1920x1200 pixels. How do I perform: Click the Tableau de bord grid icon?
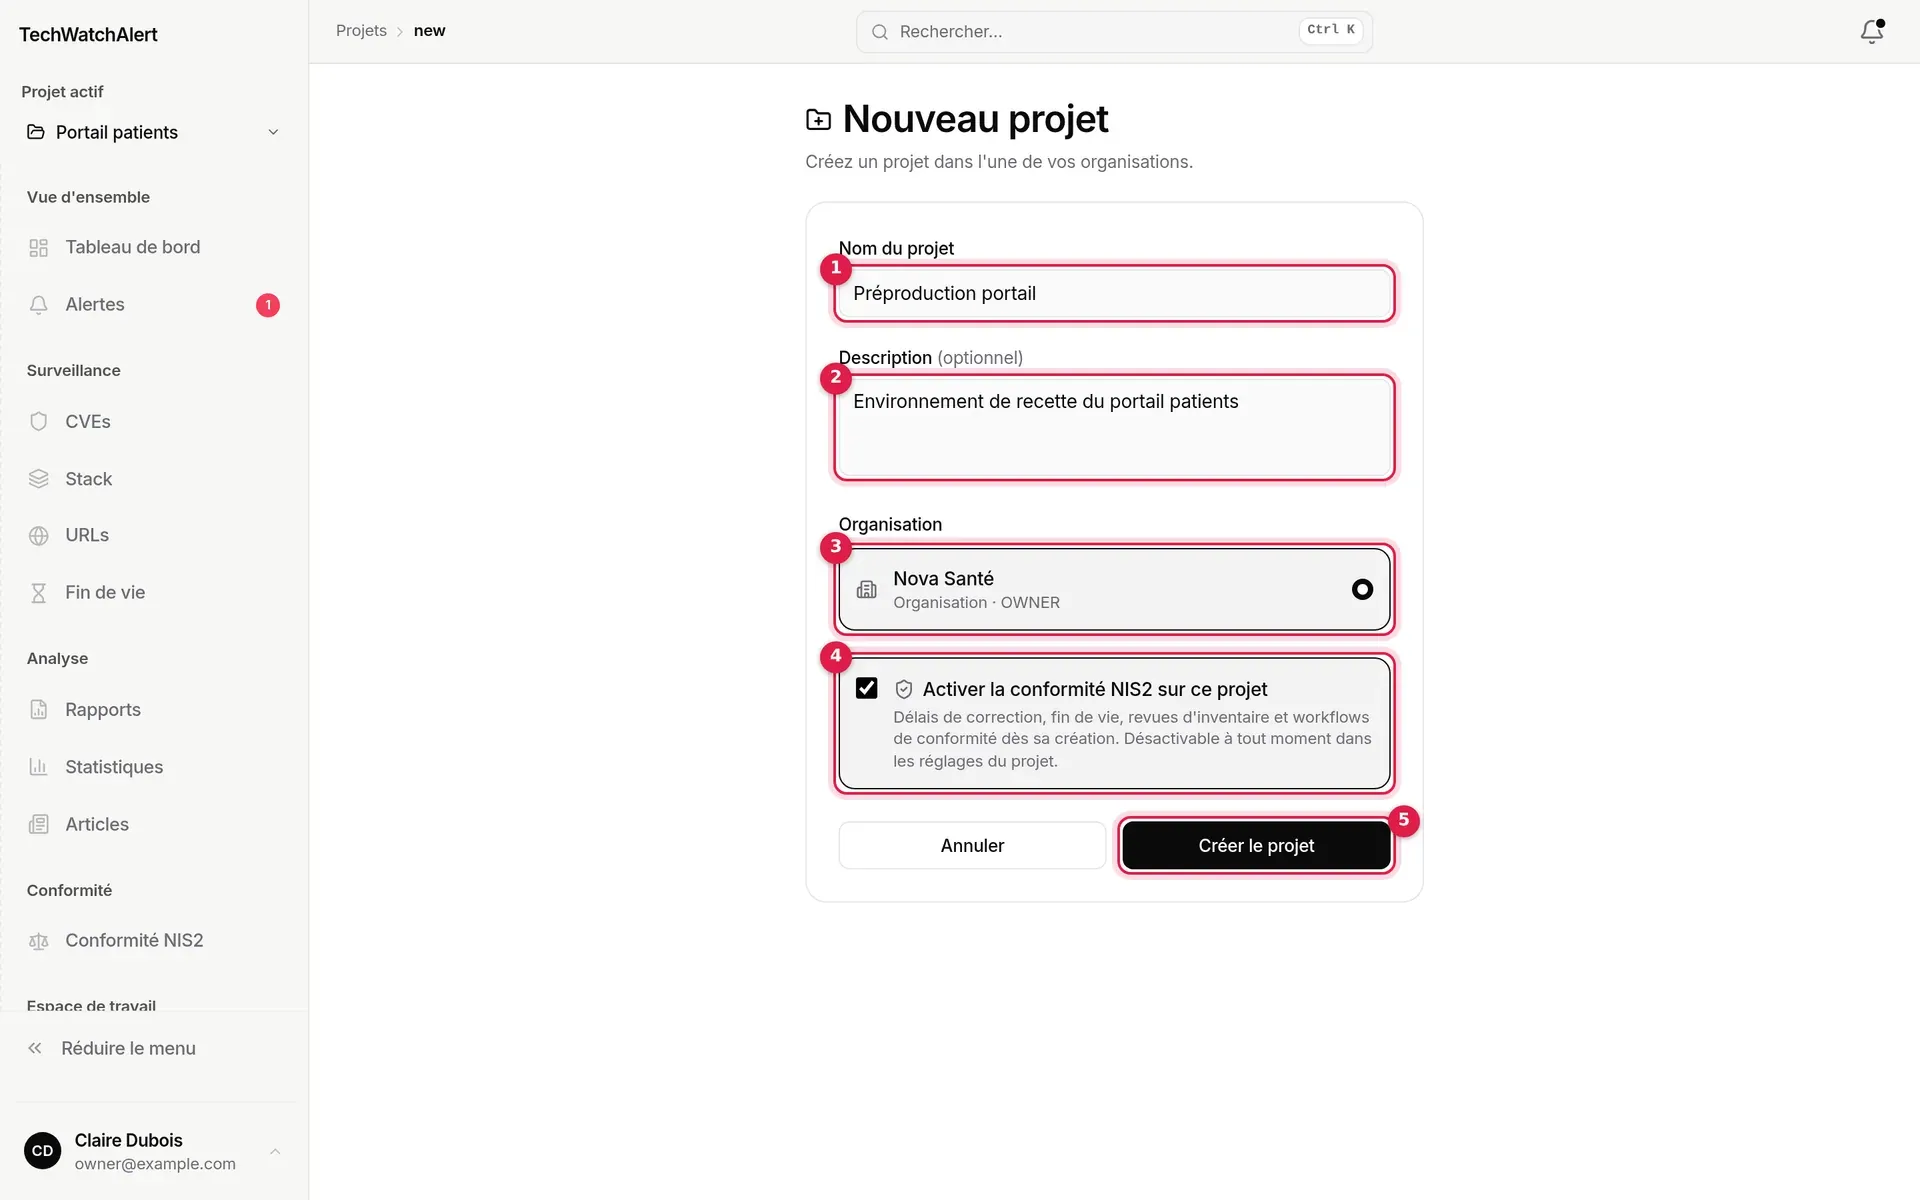point(39,248)
